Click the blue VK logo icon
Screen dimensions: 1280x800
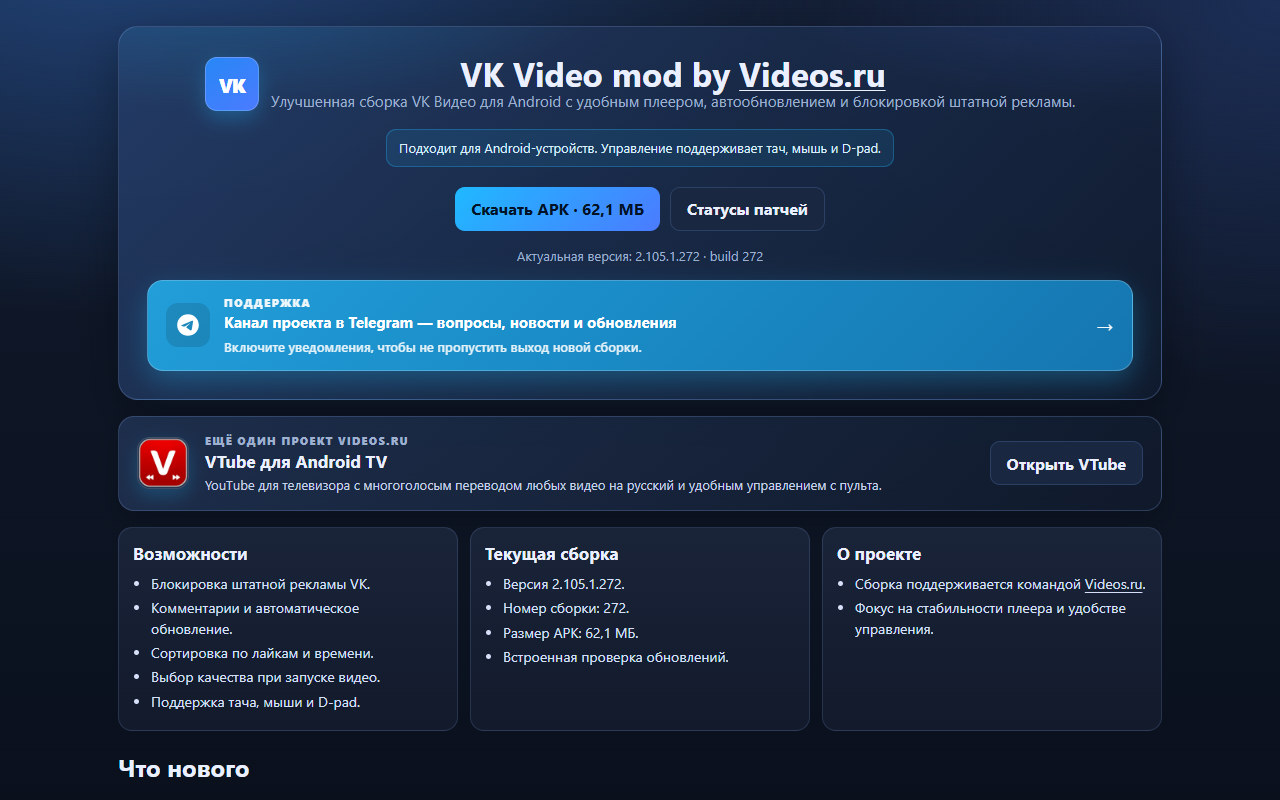click(232, 84)
